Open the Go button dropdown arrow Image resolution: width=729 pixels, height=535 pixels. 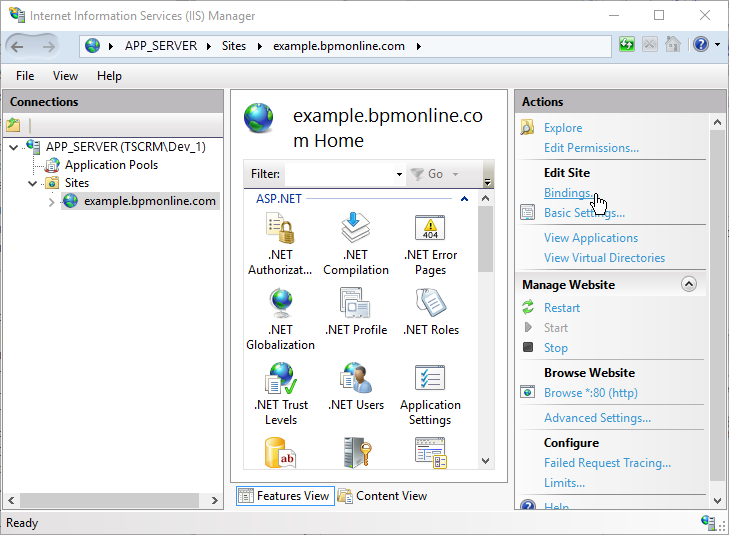coord(456,174)
